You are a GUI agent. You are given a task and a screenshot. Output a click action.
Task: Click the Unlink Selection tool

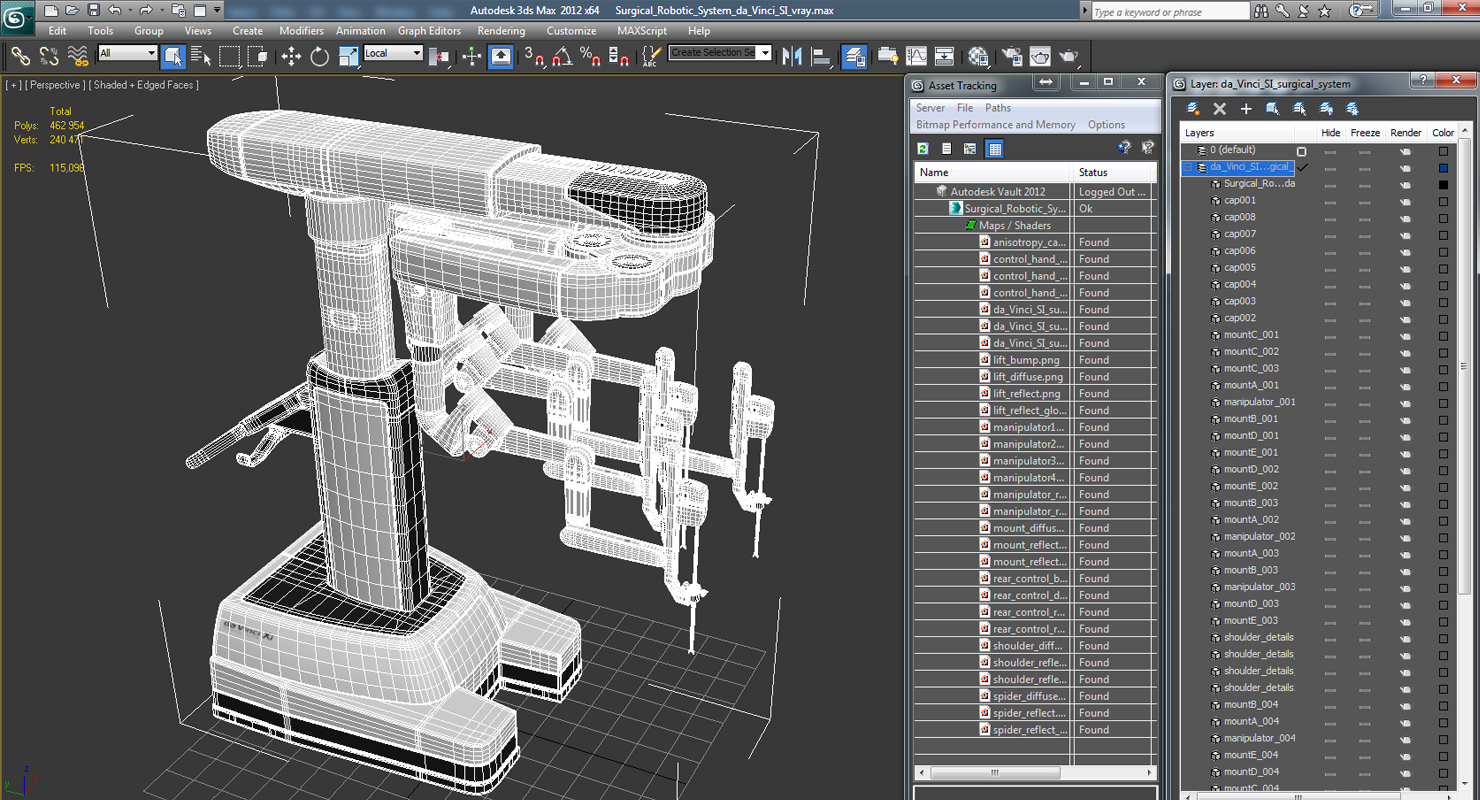(49, 56)
